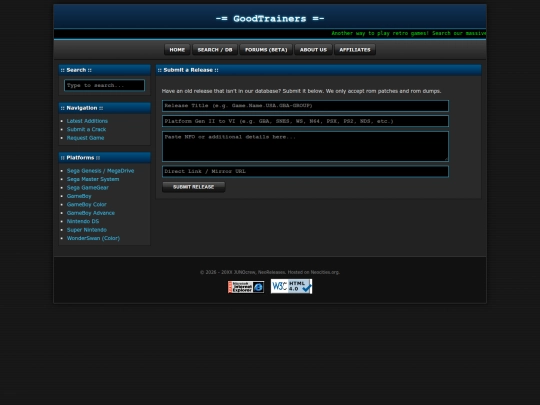Open the ABOUT US page
540x405 pixels.
click(x=313, y=50)
